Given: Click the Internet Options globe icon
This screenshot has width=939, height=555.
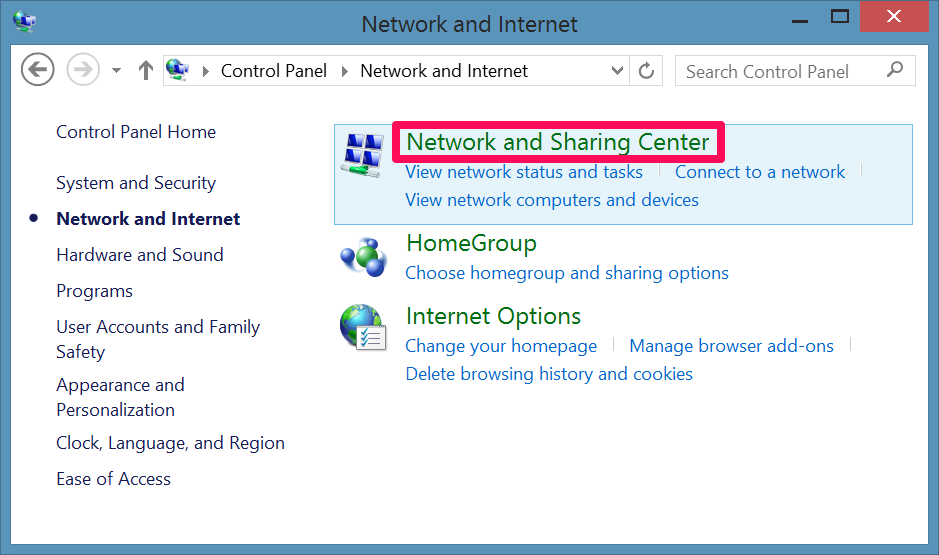Looking at the screenshot, I should (363, 327).
